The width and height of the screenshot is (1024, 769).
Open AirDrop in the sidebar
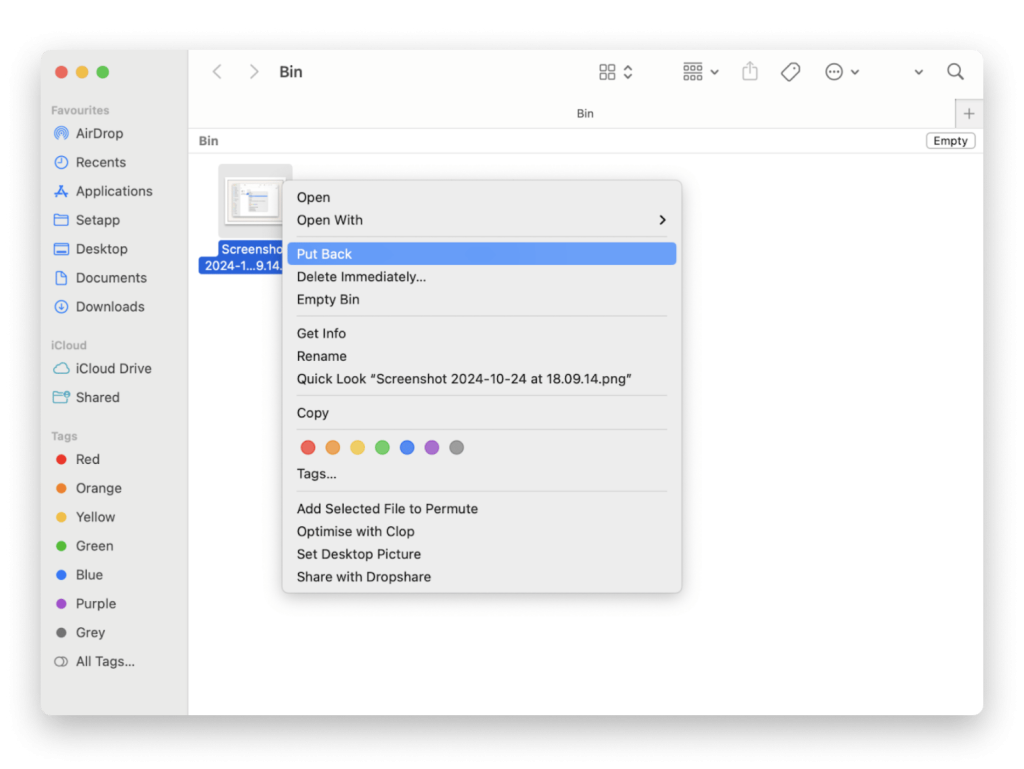(x=99, y=133)
